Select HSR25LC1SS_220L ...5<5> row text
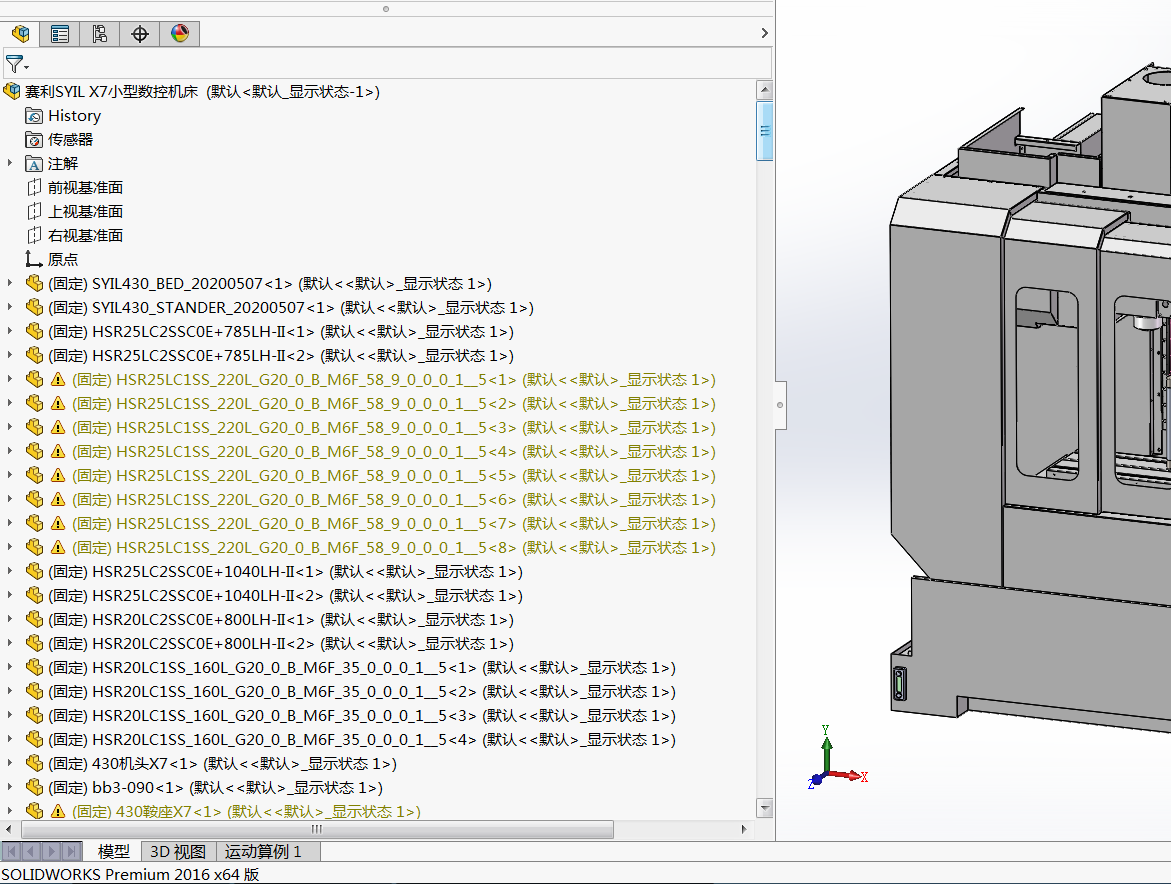This screenshot has height=884, width=1171. pyautogui.click(x=394, y=476)
